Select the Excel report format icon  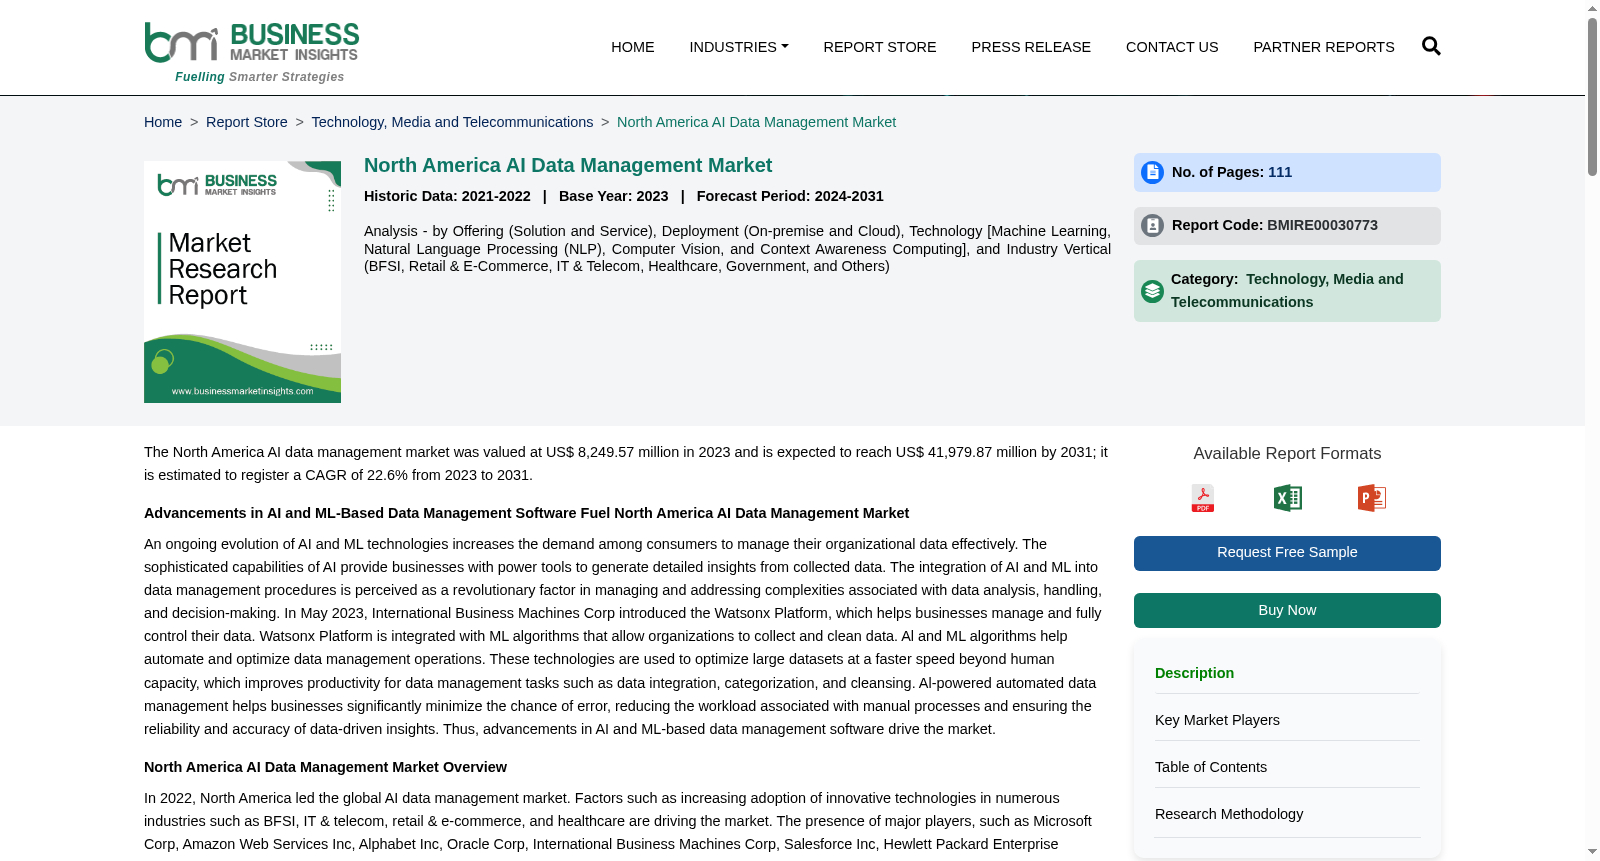pos(1287,498)
